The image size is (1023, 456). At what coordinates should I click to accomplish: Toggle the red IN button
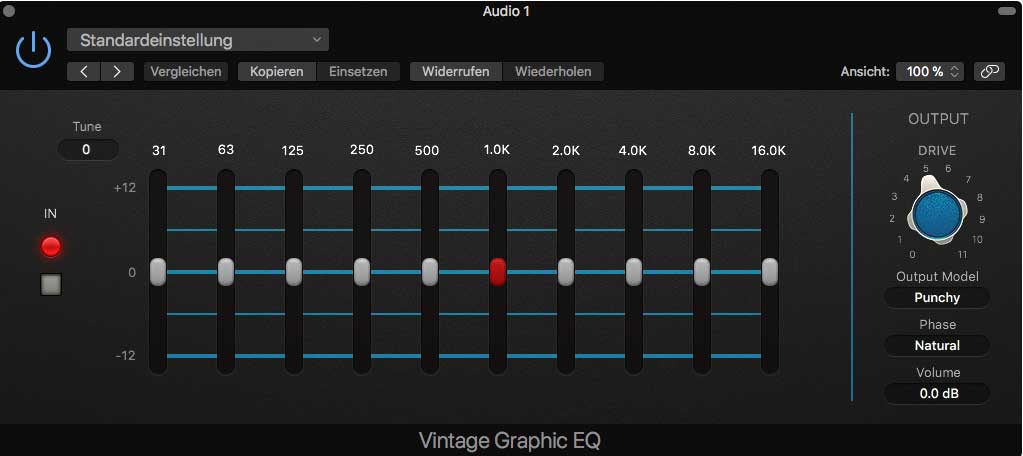(x=51, y=246)
